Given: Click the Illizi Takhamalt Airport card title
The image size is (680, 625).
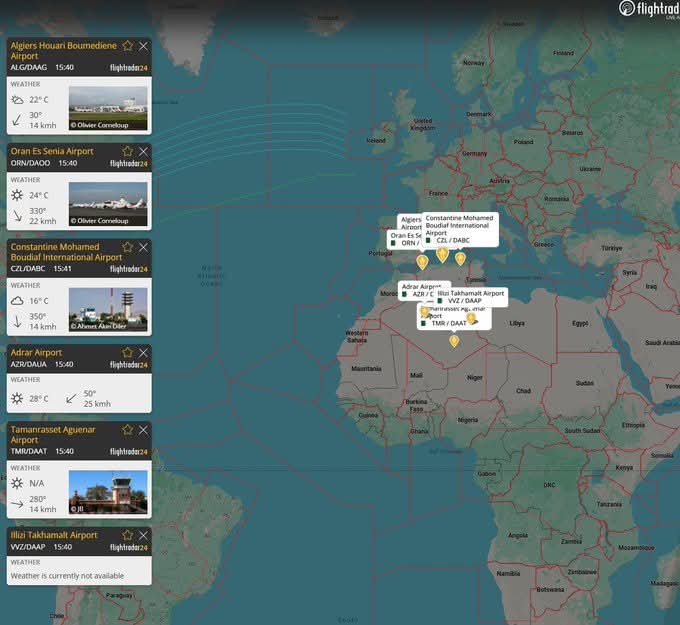Looking at the screenshot, I should [x=54, y=535].
